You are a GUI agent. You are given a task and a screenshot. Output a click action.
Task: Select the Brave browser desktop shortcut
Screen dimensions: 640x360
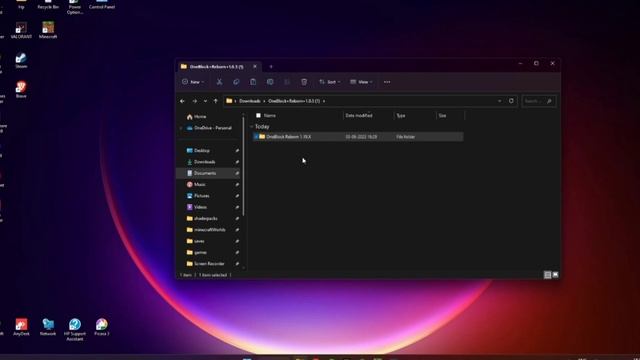(x=21, y=89)
